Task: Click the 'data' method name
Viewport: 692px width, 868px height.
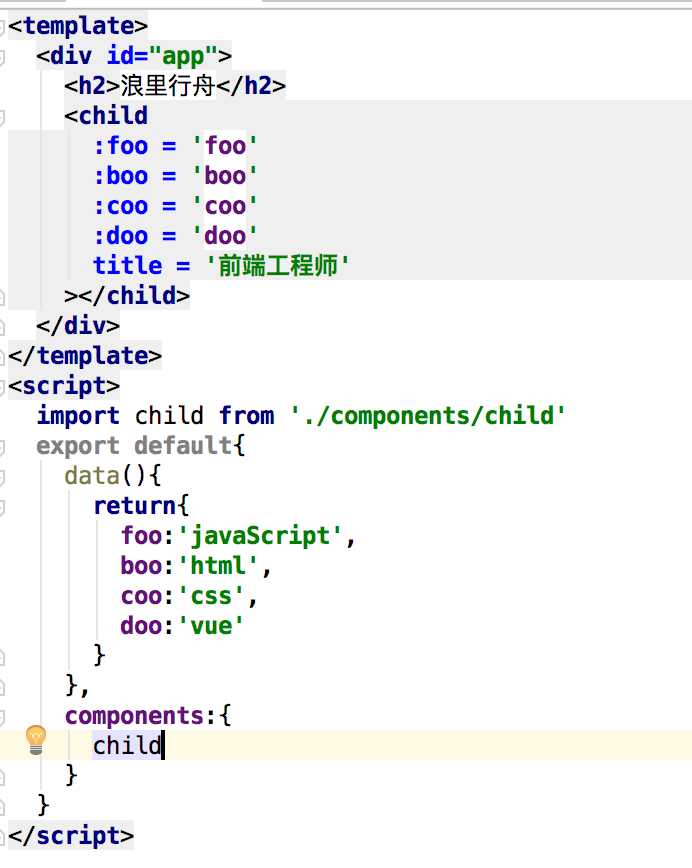Action: [x=92, y=476]
